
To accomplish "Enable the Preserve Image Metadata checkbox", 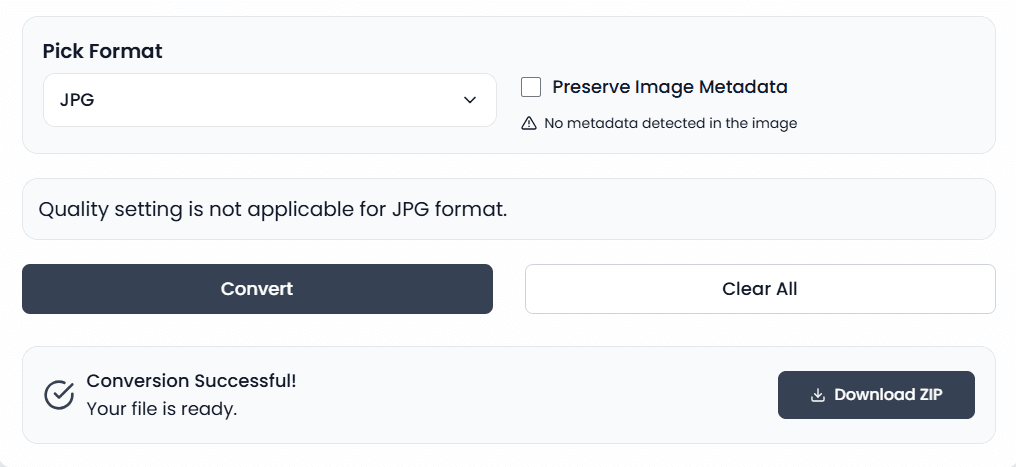I will click(531, 87).
